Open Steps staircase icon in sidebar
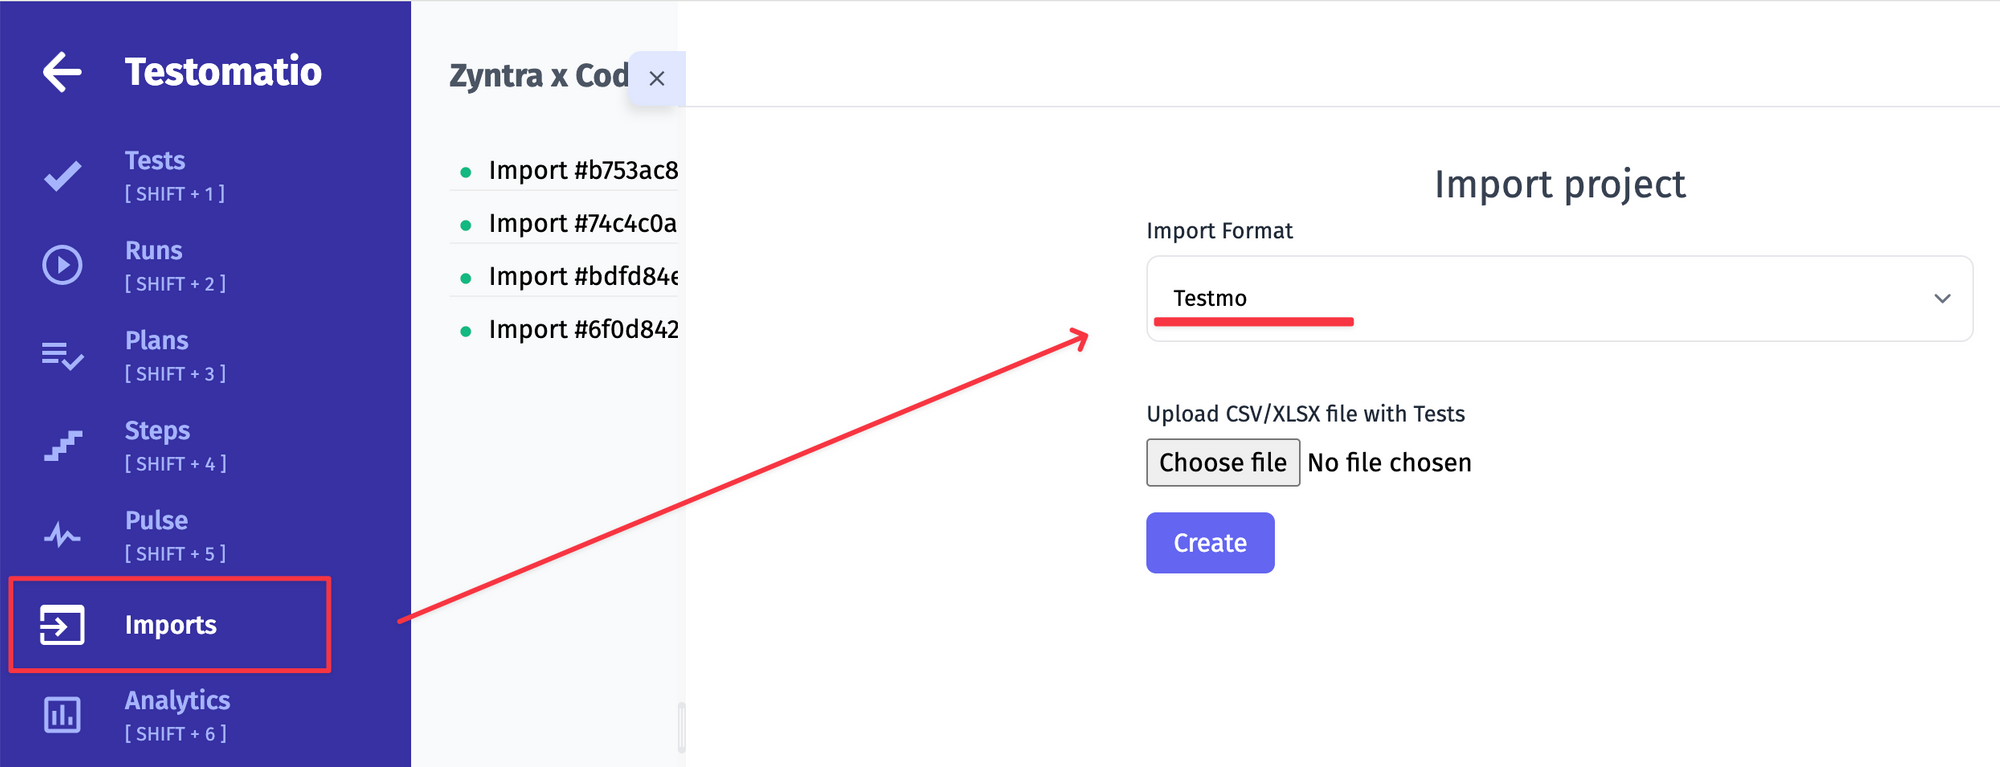2000x767 pixels. [x=62, y=445]
